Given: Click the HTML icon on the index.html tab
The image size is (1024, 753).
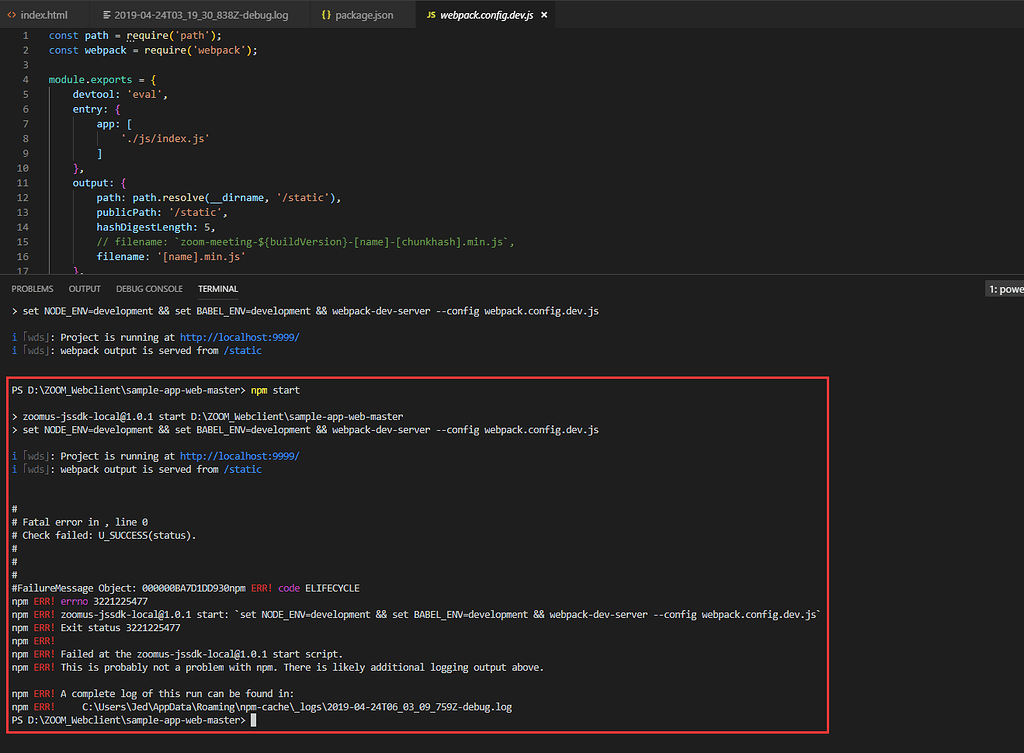Looking at the screenshot, I should pyautogui.click(x=10, y=14).
